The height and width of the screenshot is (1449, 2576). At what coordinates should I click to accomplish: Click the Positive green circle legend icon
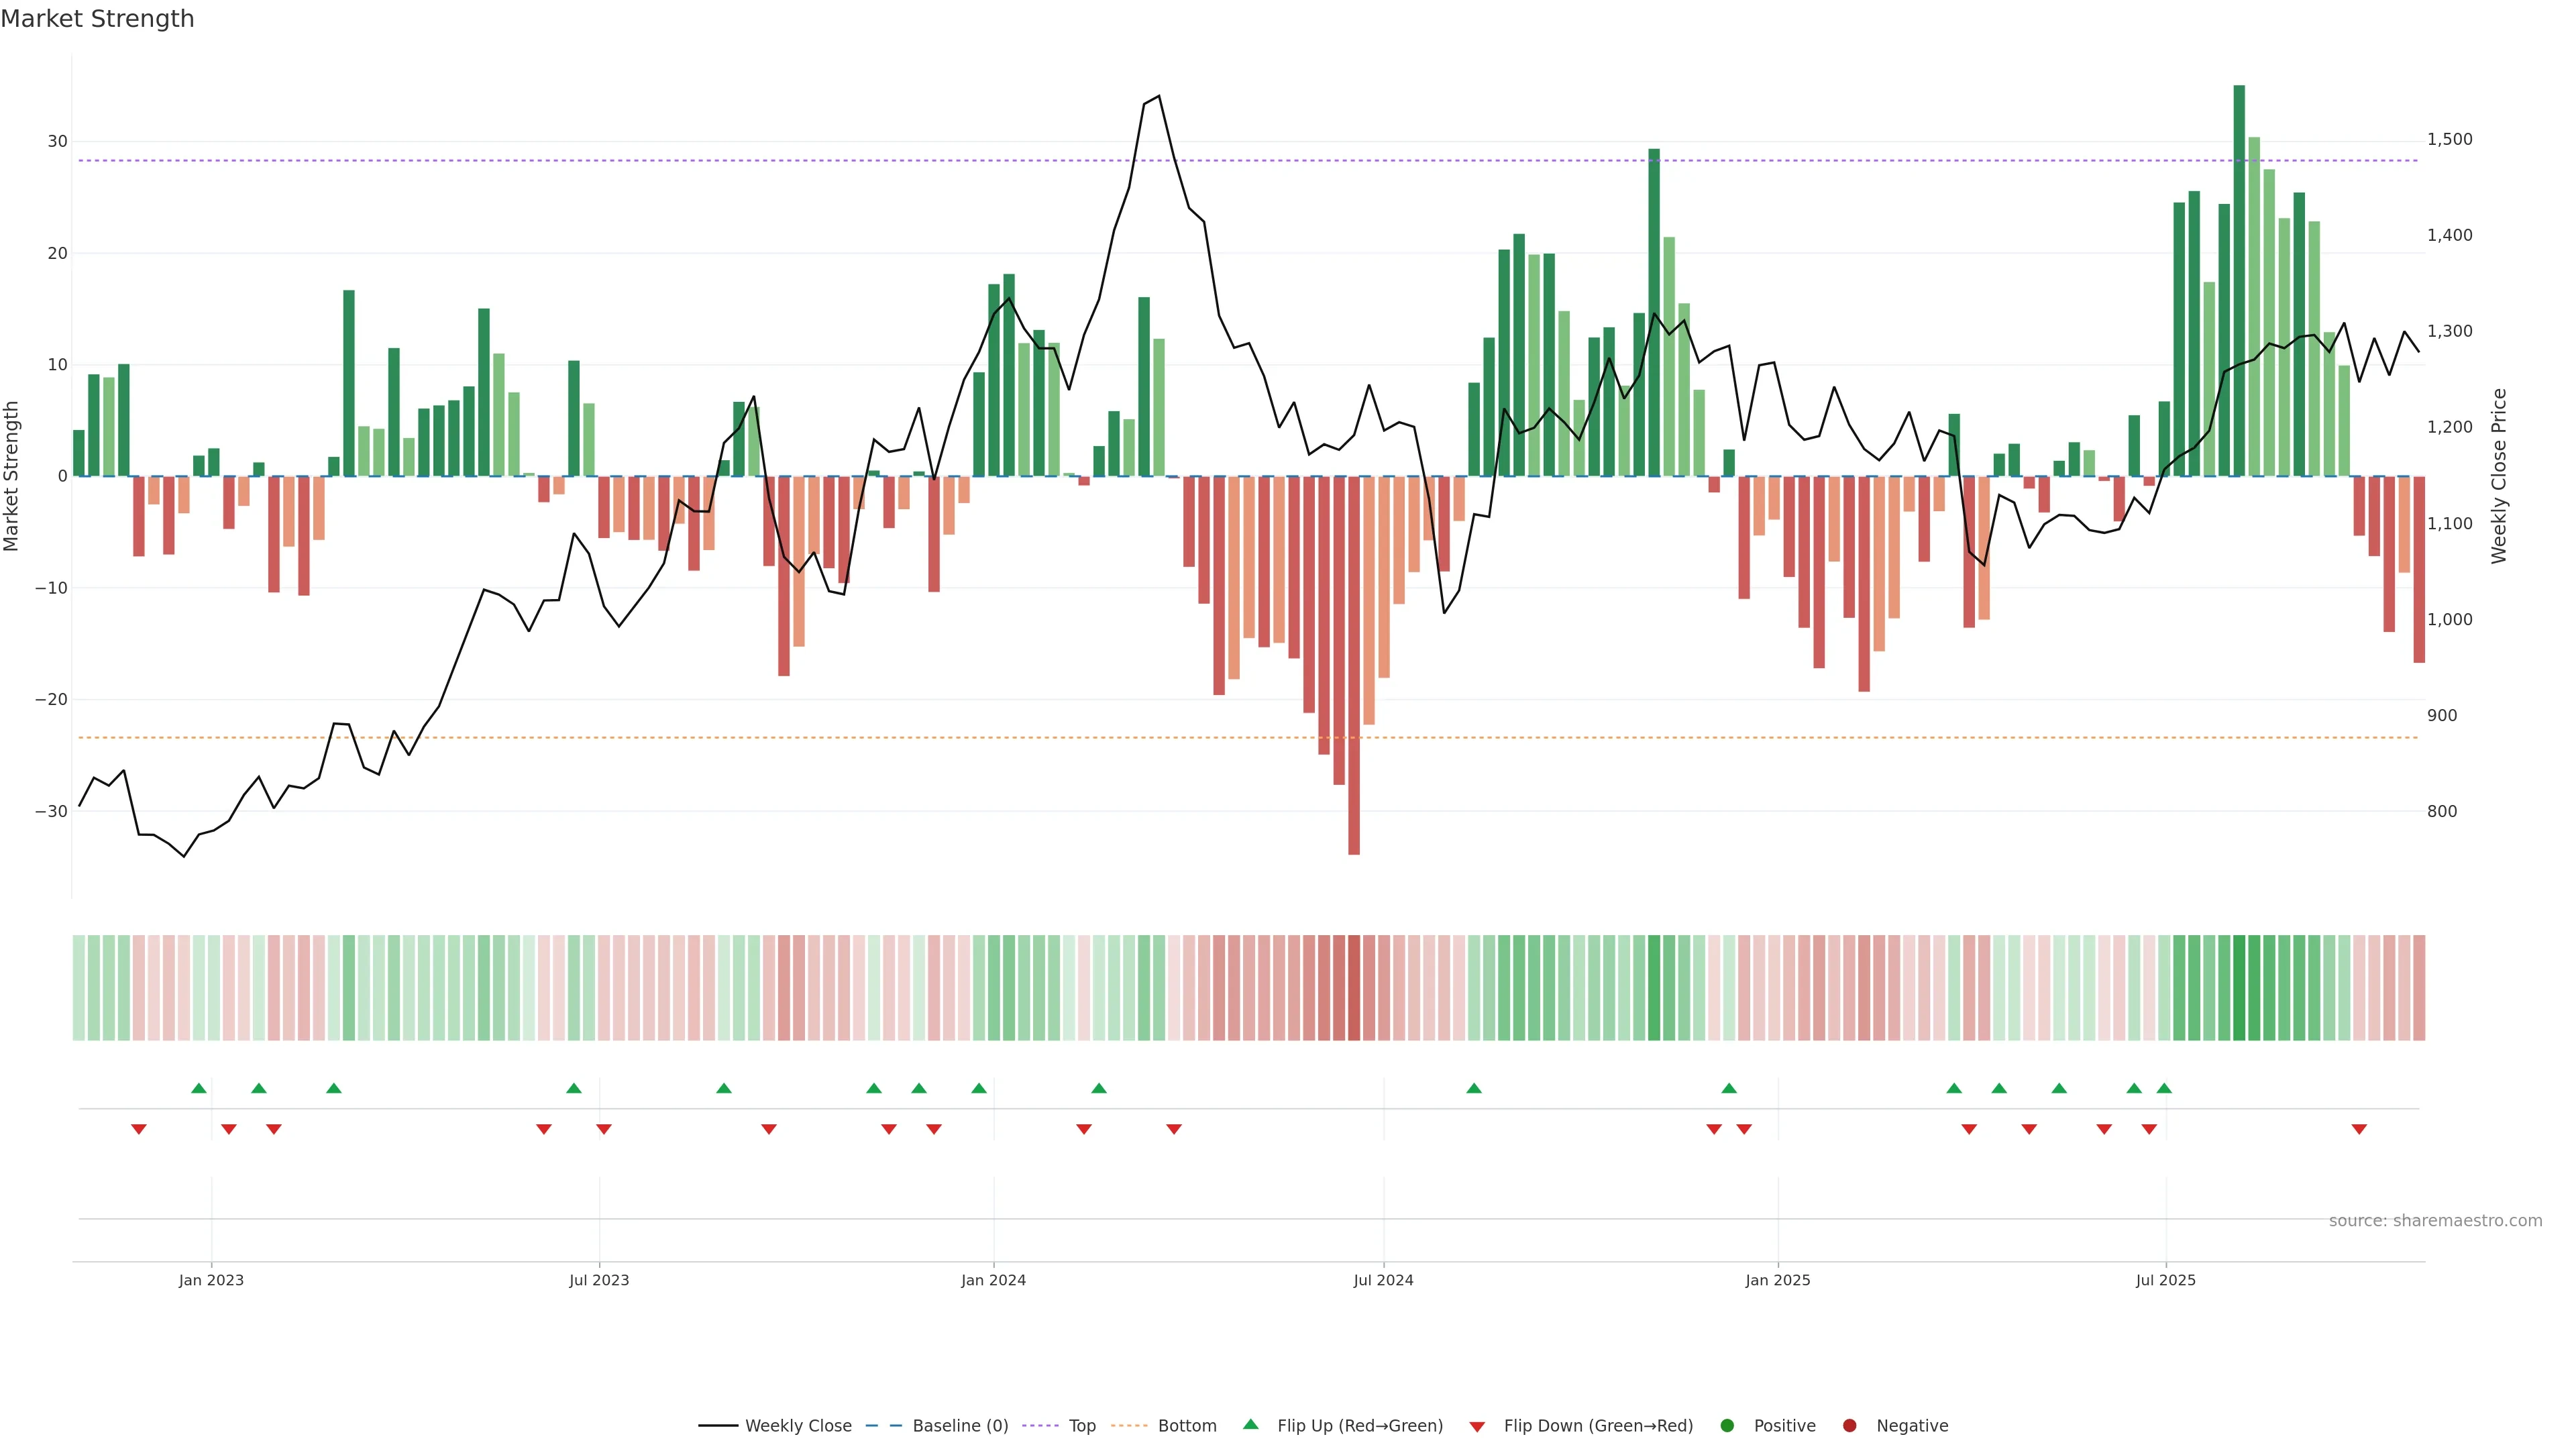(x=1727, y=1426)
